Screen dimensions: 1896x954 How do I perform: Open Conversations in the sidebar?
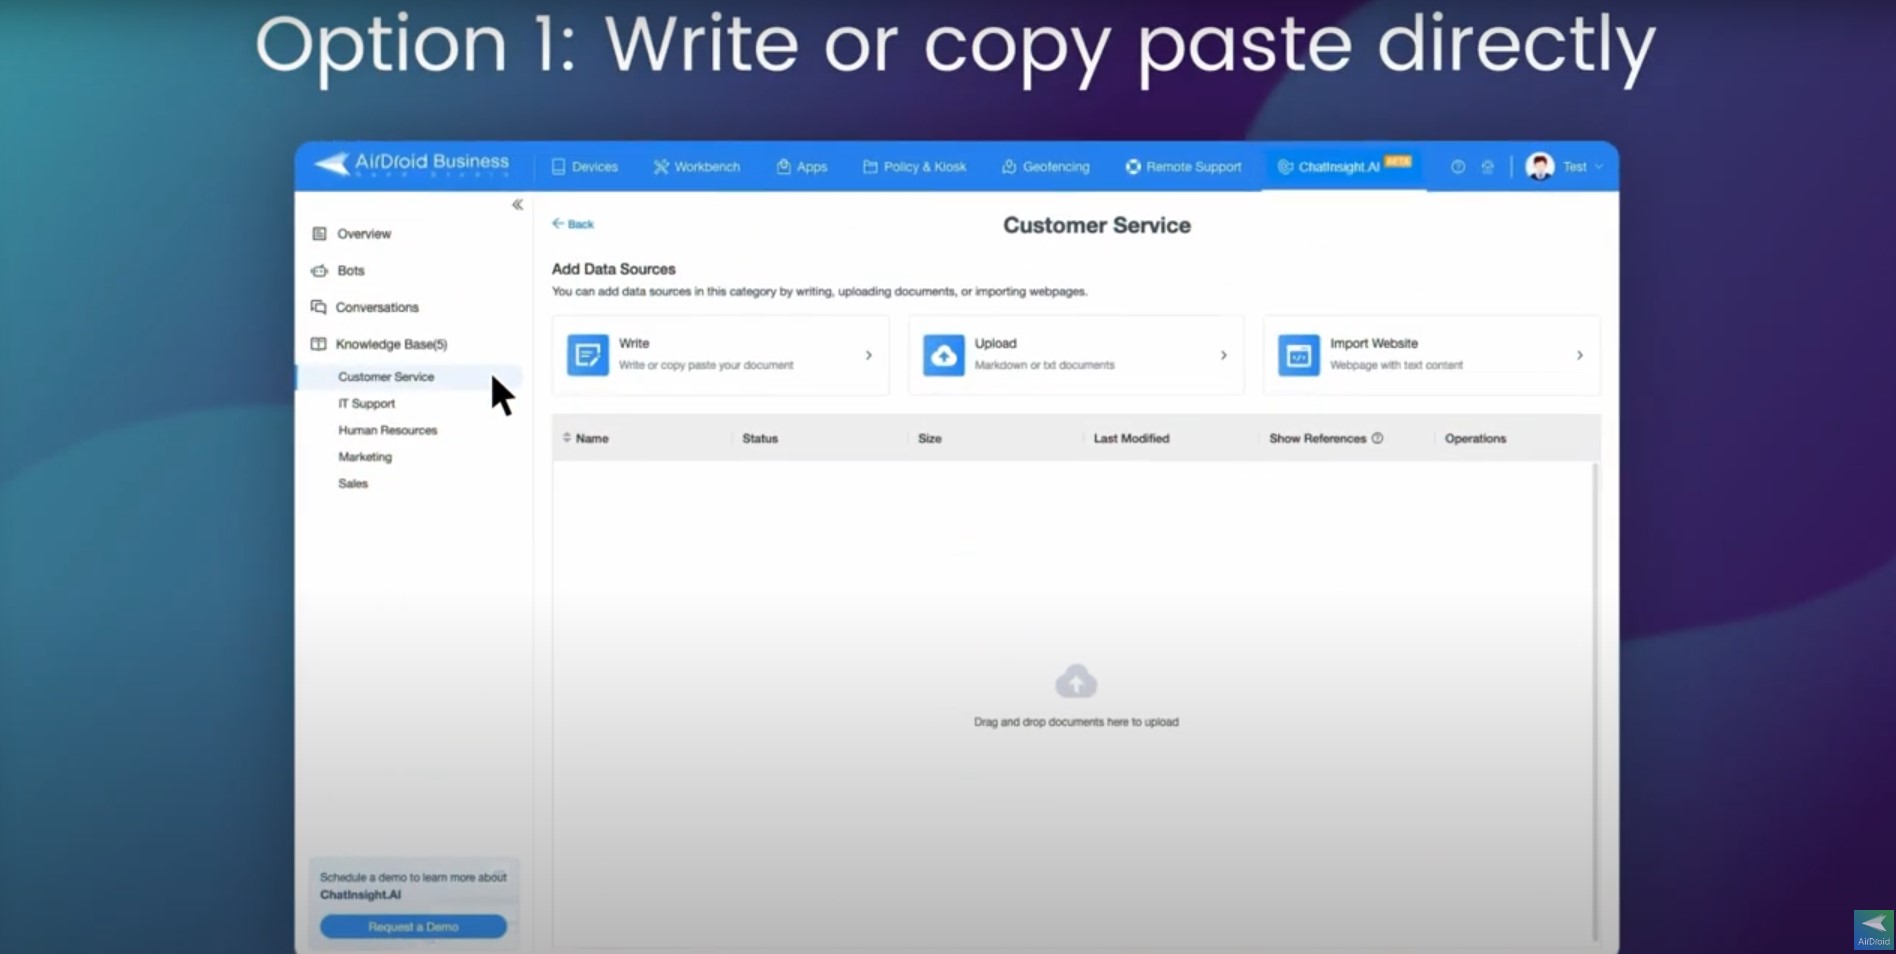pos(365,307)
